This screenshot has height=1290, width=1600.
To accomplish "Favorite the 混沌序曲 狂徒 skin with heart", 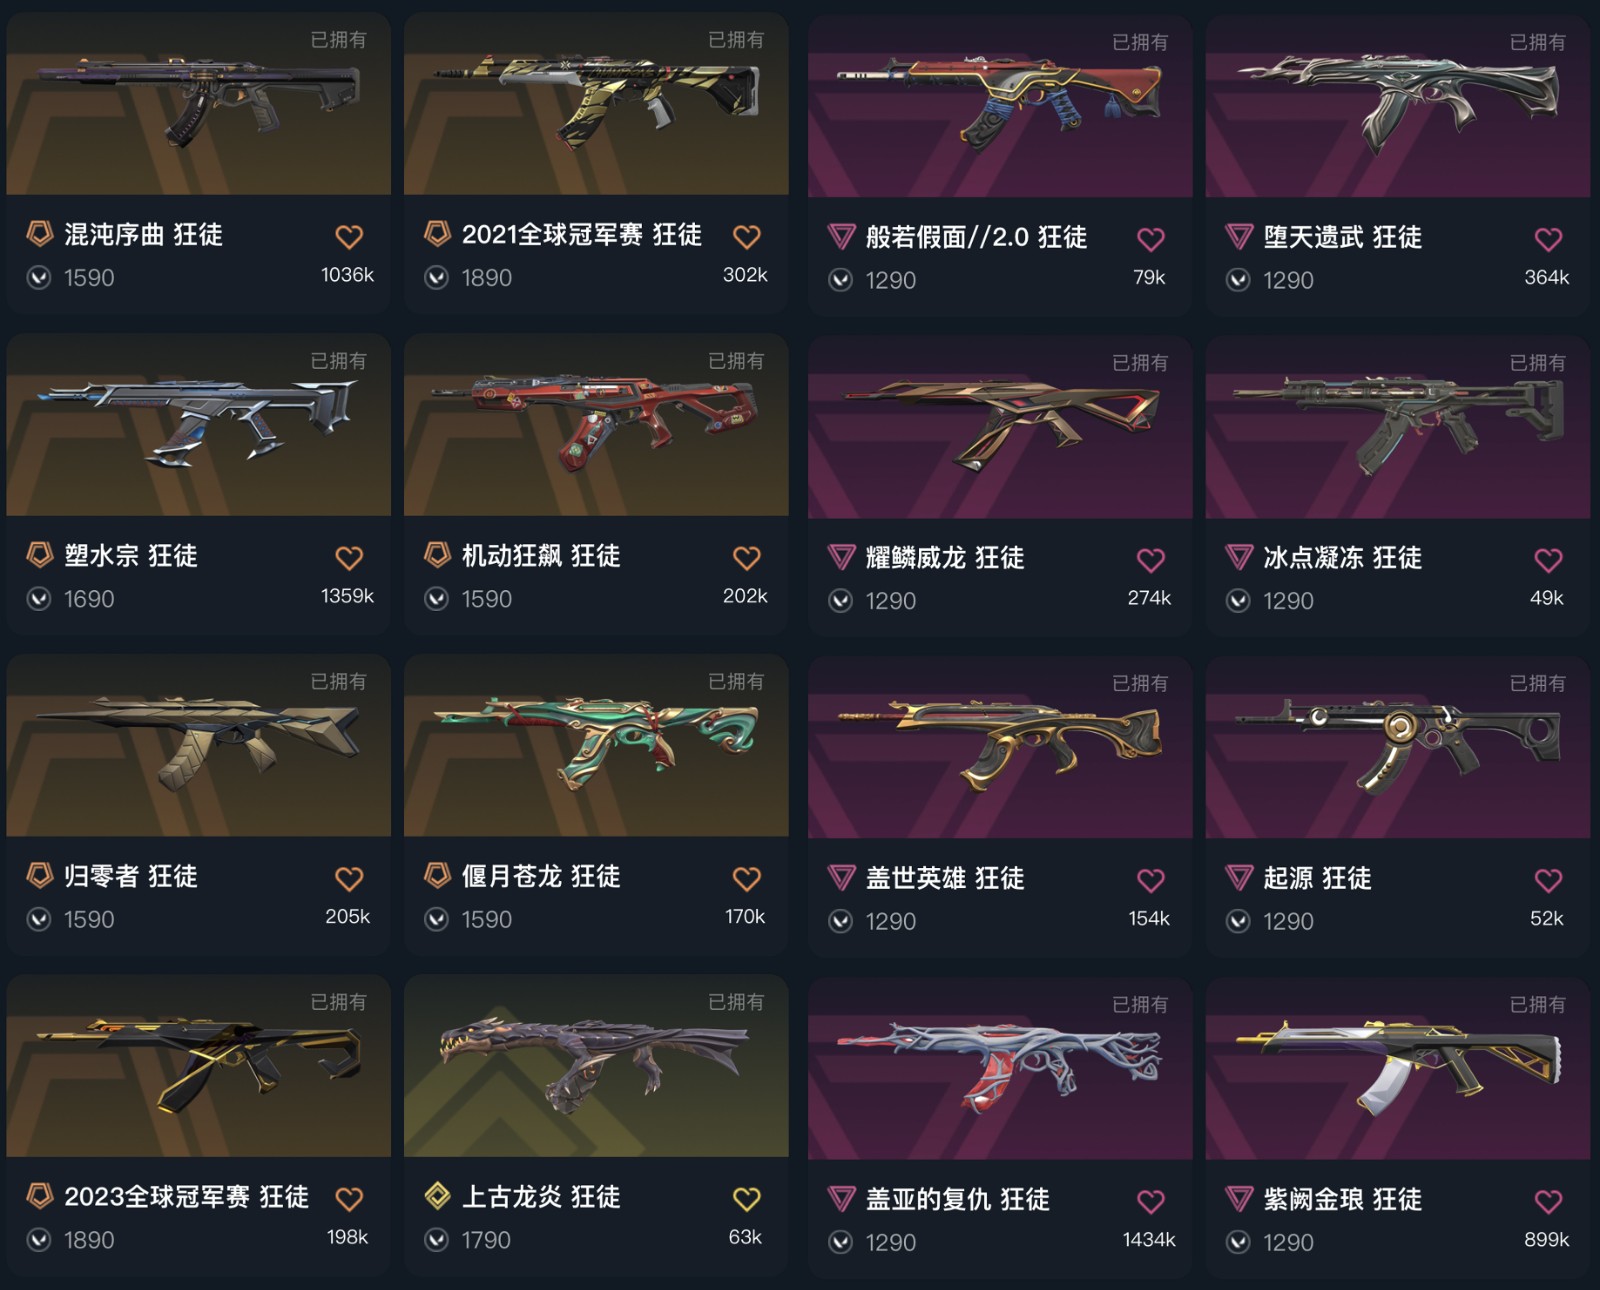I will point(349,237).
